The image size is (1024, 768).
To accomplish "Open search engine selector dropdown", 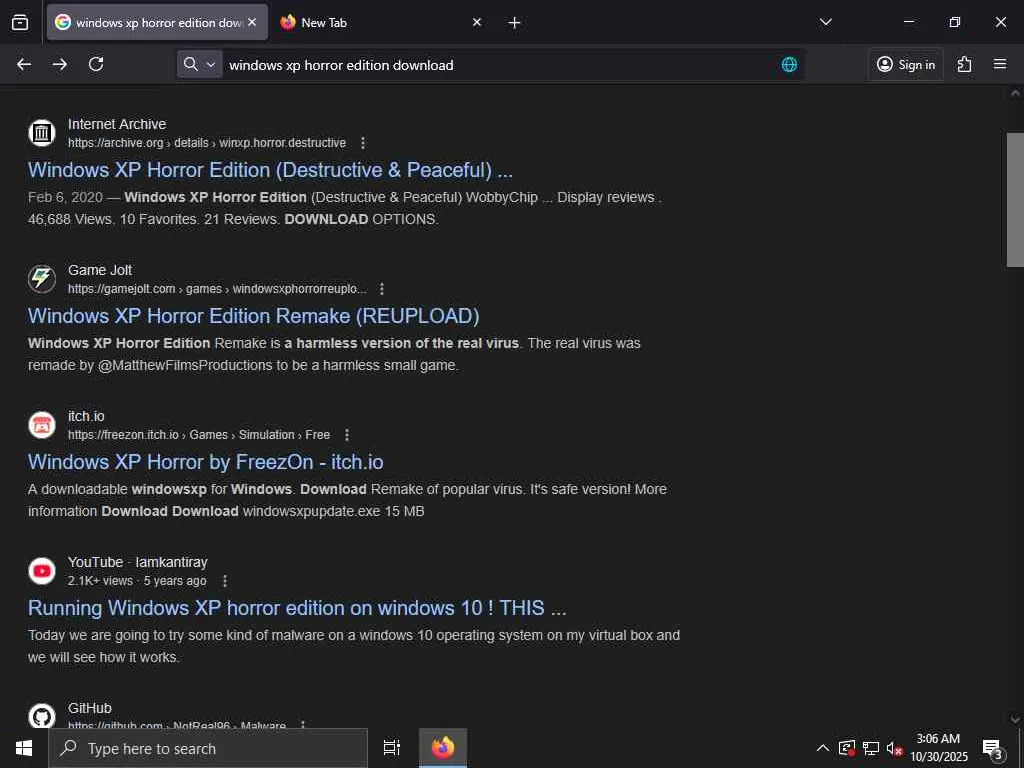I will (x=200, y=64).
